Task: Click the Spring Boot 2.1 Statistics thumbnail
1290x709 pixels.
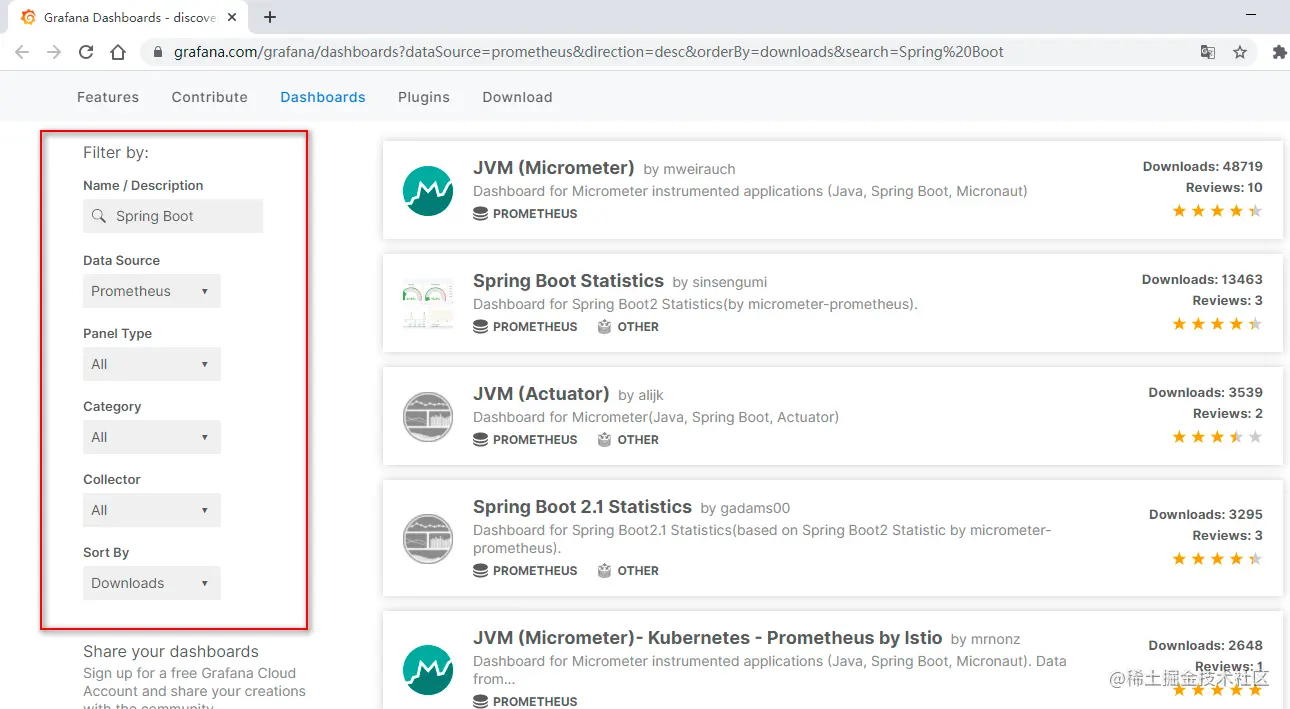Action: pyautogui.click(x=428, y=539)
